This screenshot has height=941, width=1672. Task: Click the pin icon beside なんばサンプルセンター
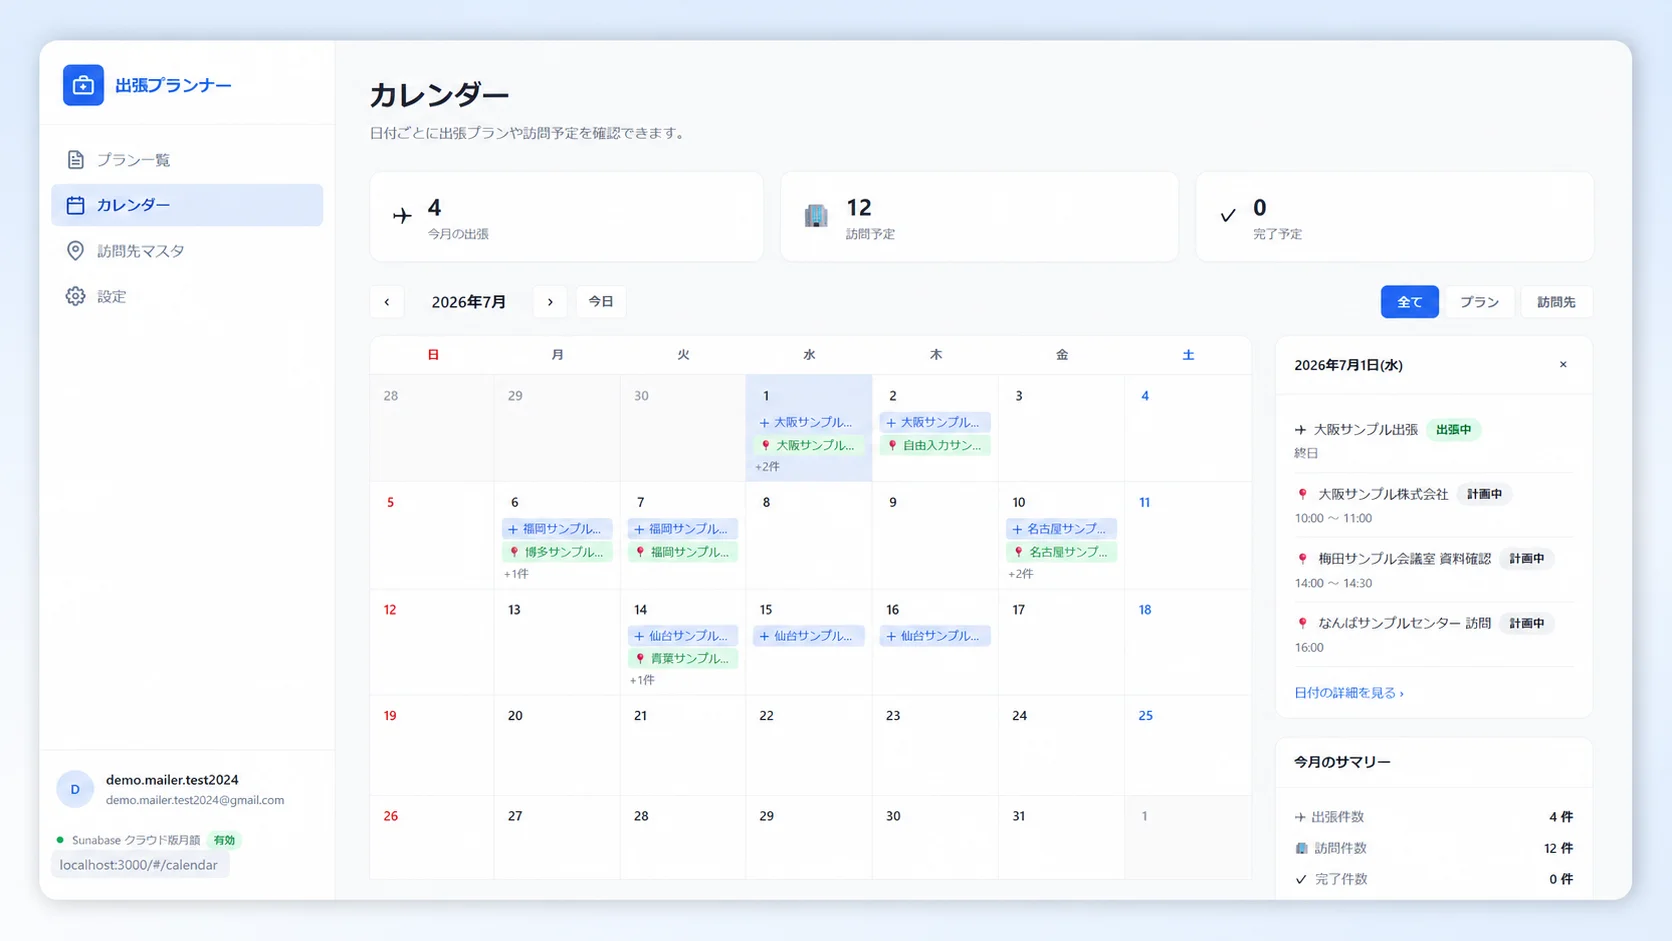click(1302, 624)
